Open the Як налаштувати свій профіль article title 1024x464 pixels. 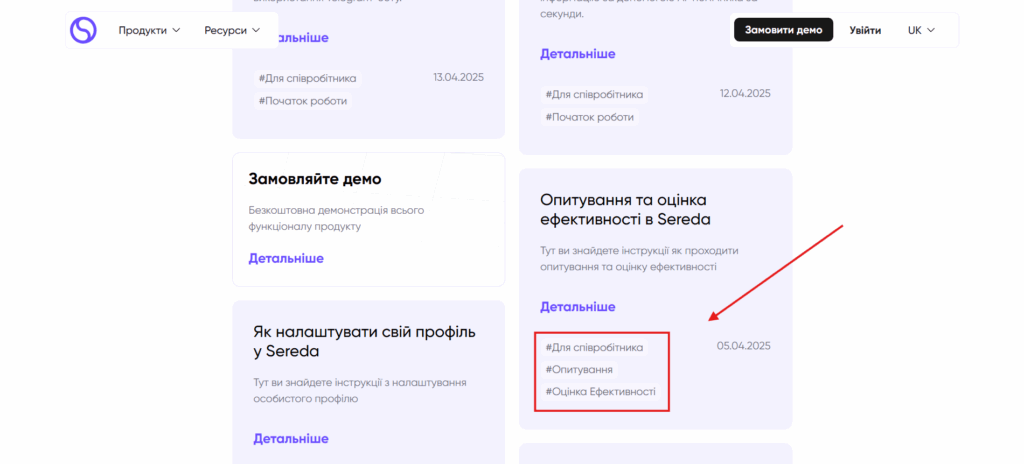[x=364, y=341]
